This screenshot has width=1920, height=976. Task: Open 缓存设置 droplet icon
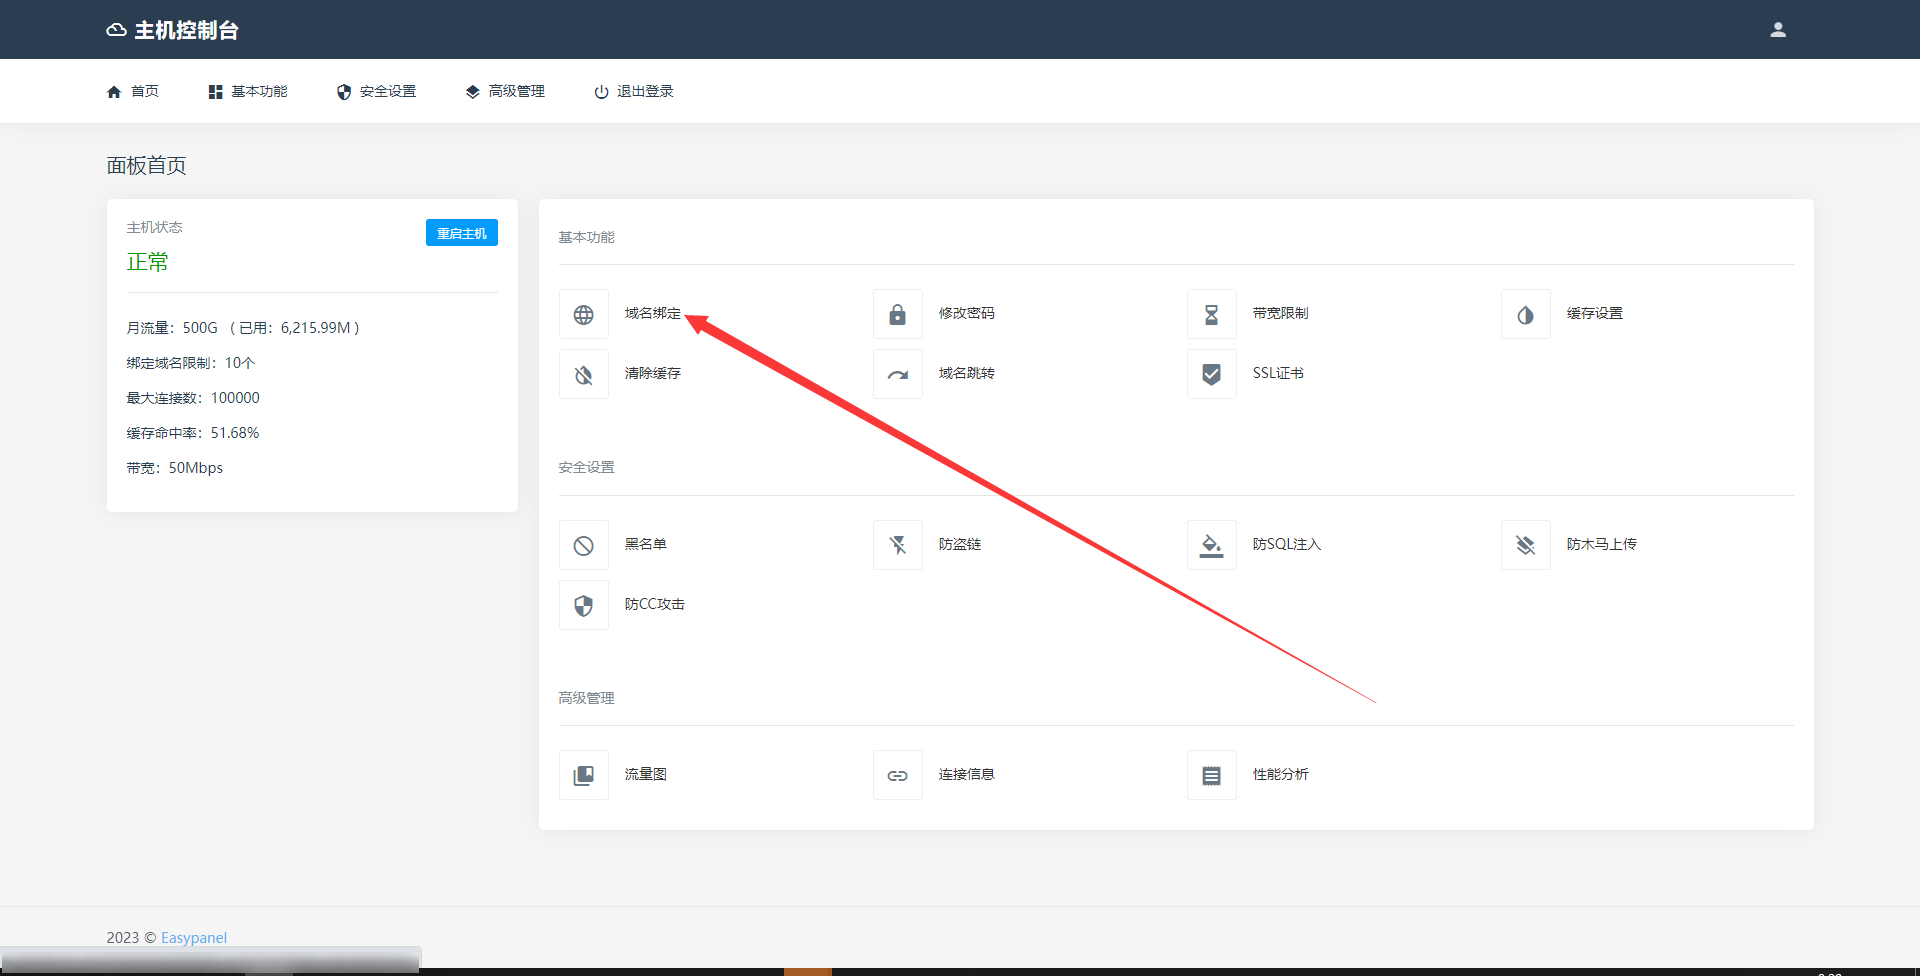1525,315
